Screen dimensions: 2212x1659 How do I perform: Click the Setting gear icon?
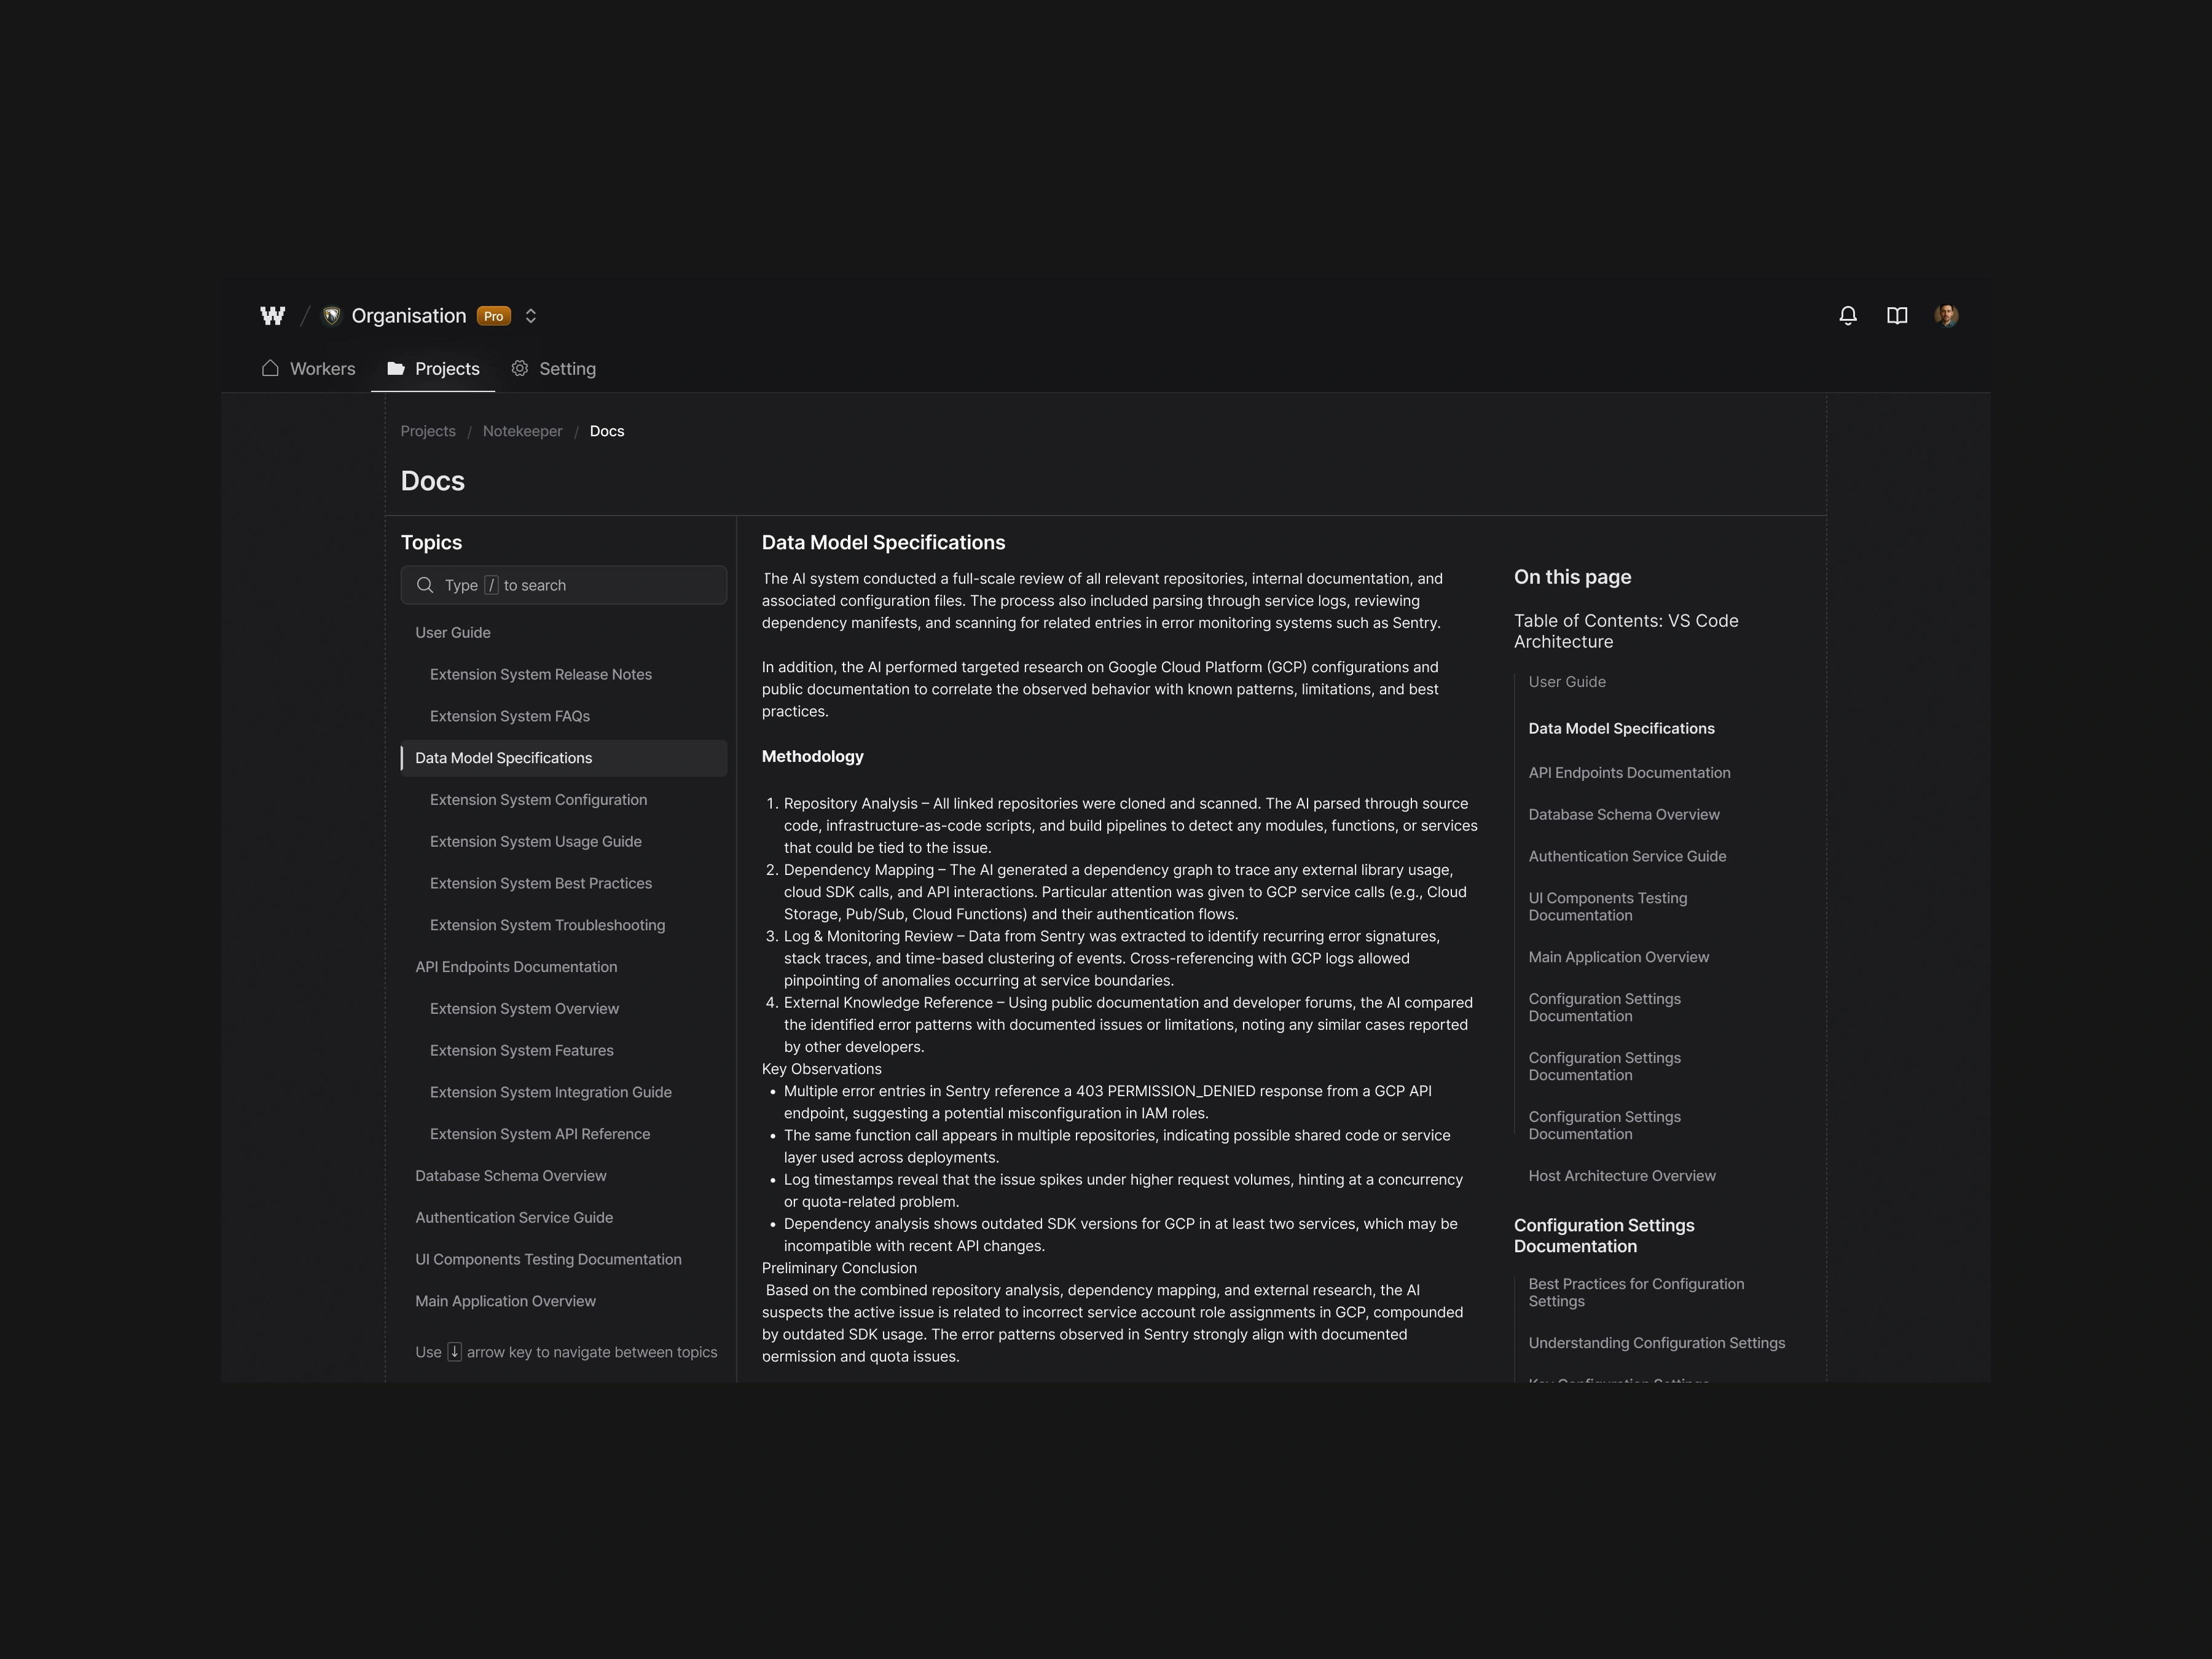coord(520,368)
